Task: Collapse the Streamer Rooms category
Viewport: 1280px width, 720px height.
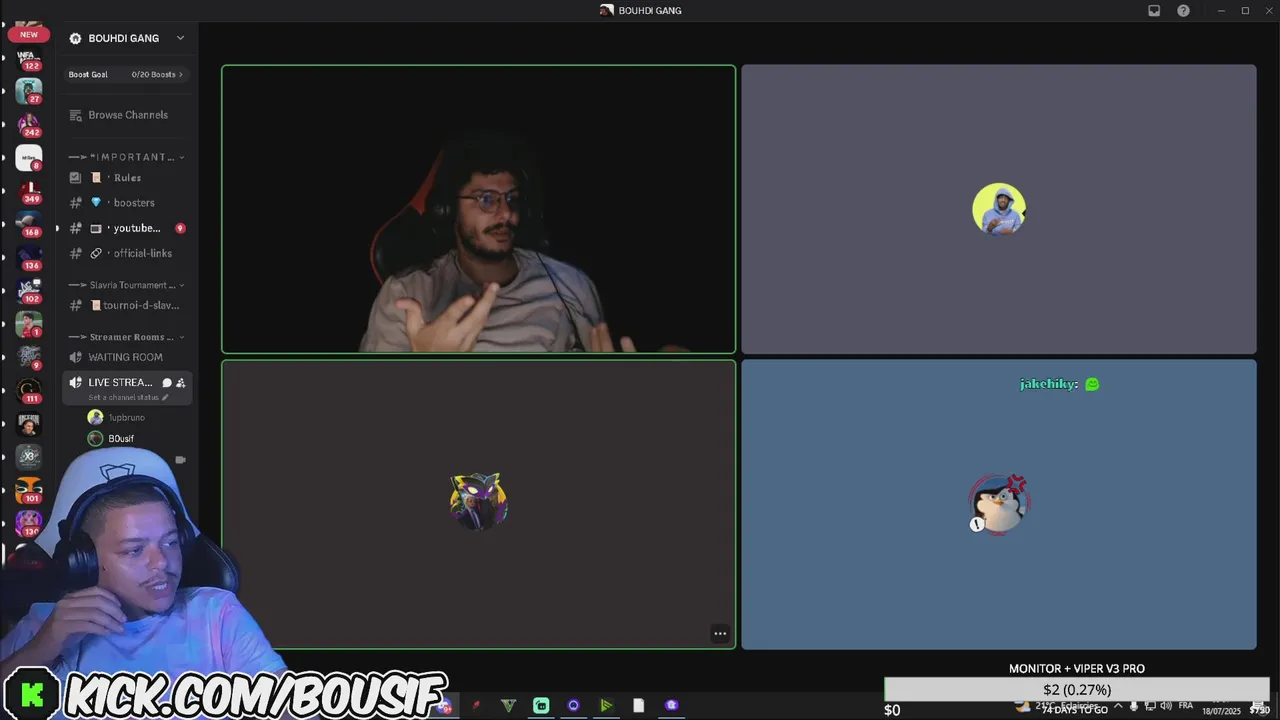Action: pyautogui.click(x=126, y=337)
